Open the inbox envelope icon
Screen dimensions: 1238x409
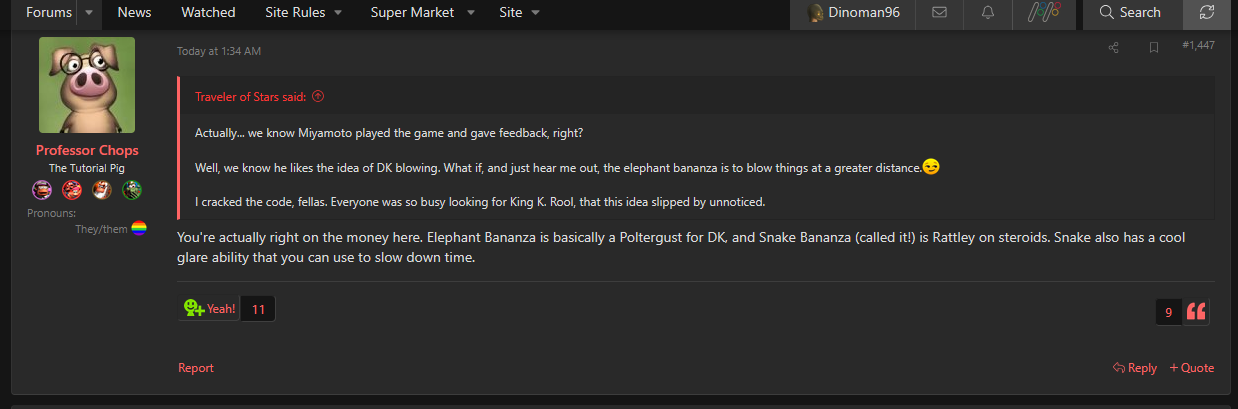pos(939,13)
